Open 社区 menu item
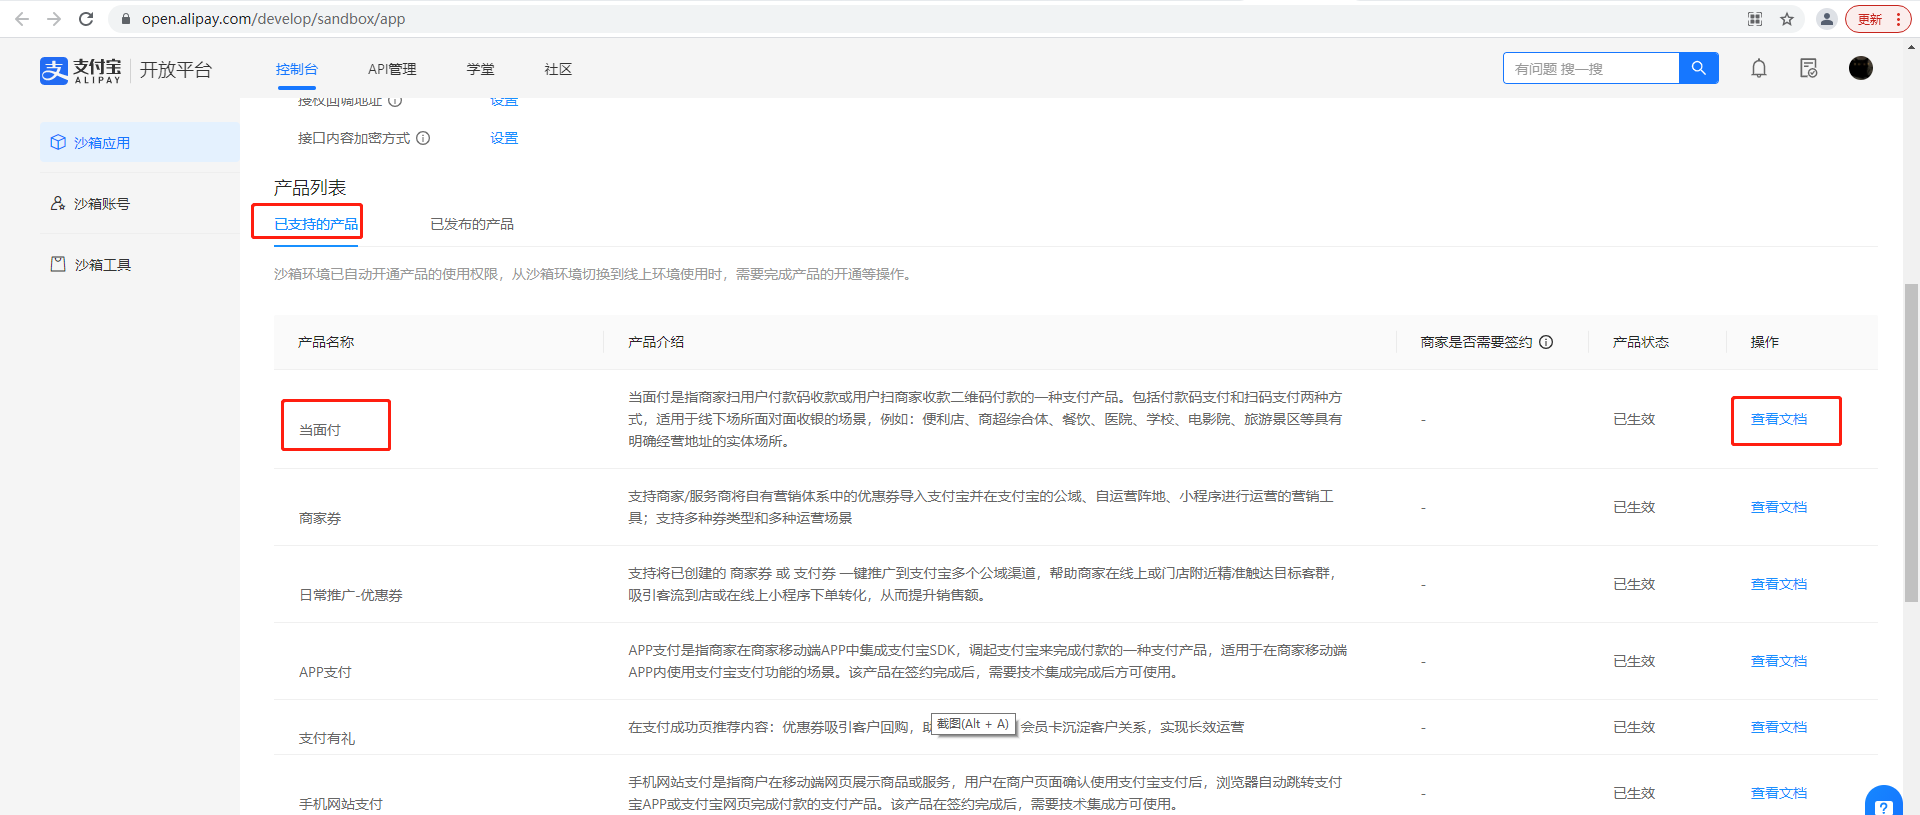The image size is (1920, 815). coord(558,69)
